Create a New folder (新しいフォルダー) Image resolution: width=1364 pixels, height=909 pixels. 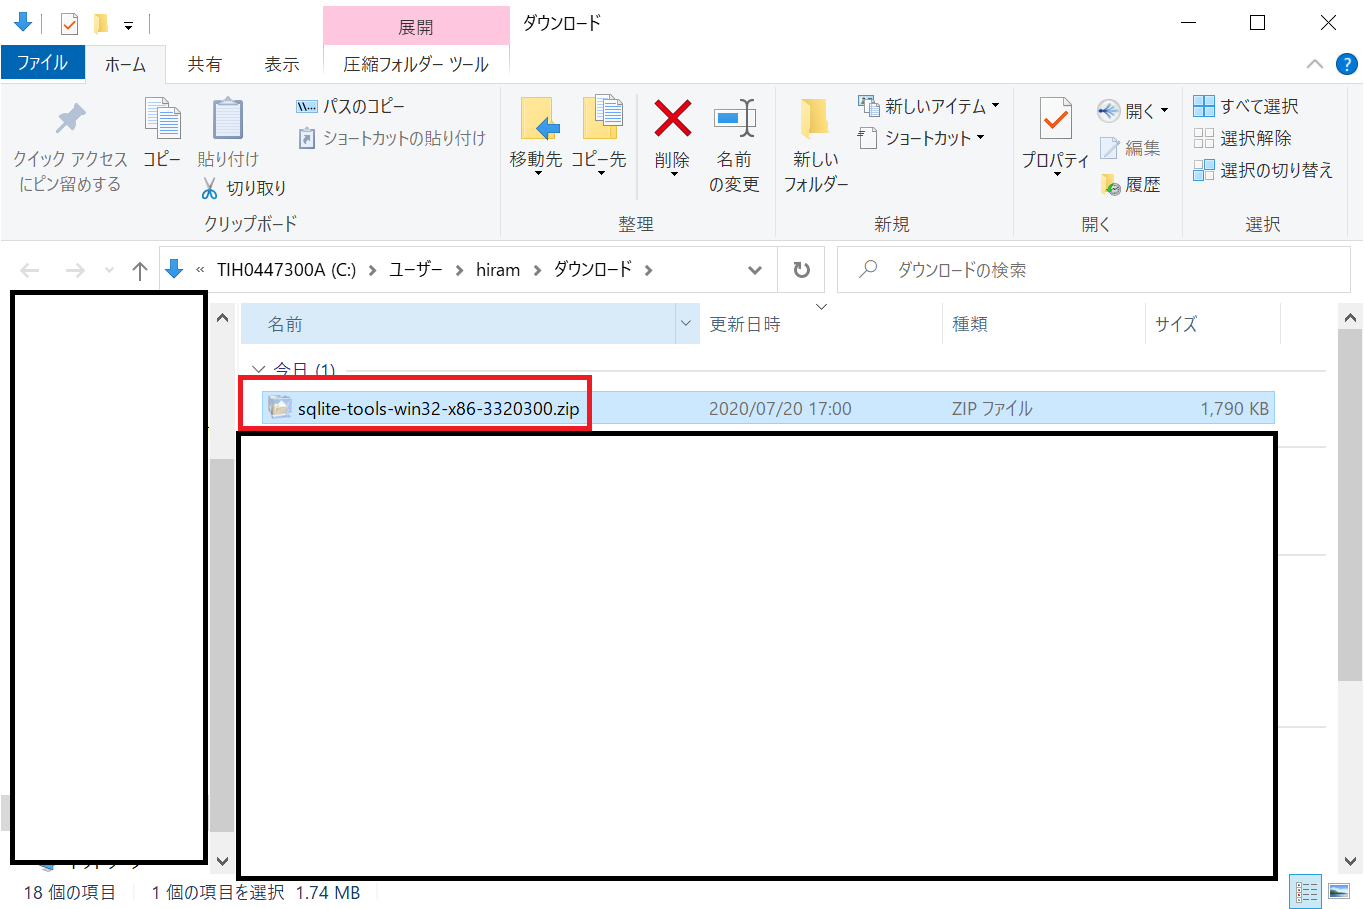[x=816, y=145]
